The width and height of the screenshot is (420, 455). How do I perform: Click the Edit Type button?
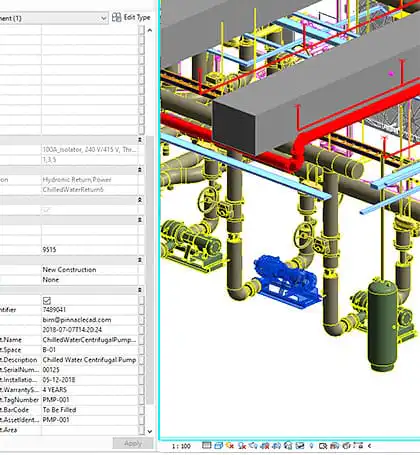(x=131, y=17)
